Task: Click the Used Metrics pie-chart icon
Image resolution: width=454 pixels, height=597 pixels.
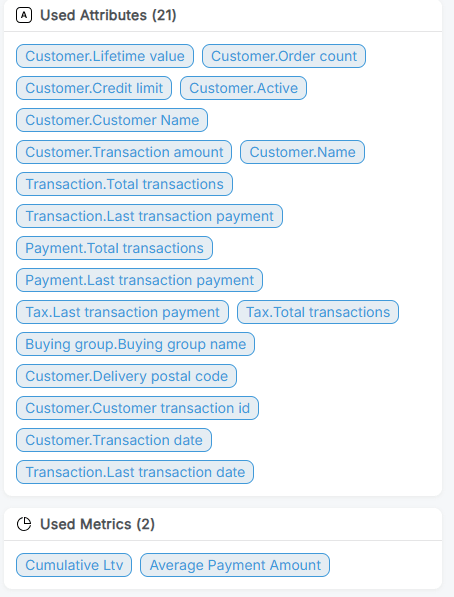Action: [x=24, y=524]
